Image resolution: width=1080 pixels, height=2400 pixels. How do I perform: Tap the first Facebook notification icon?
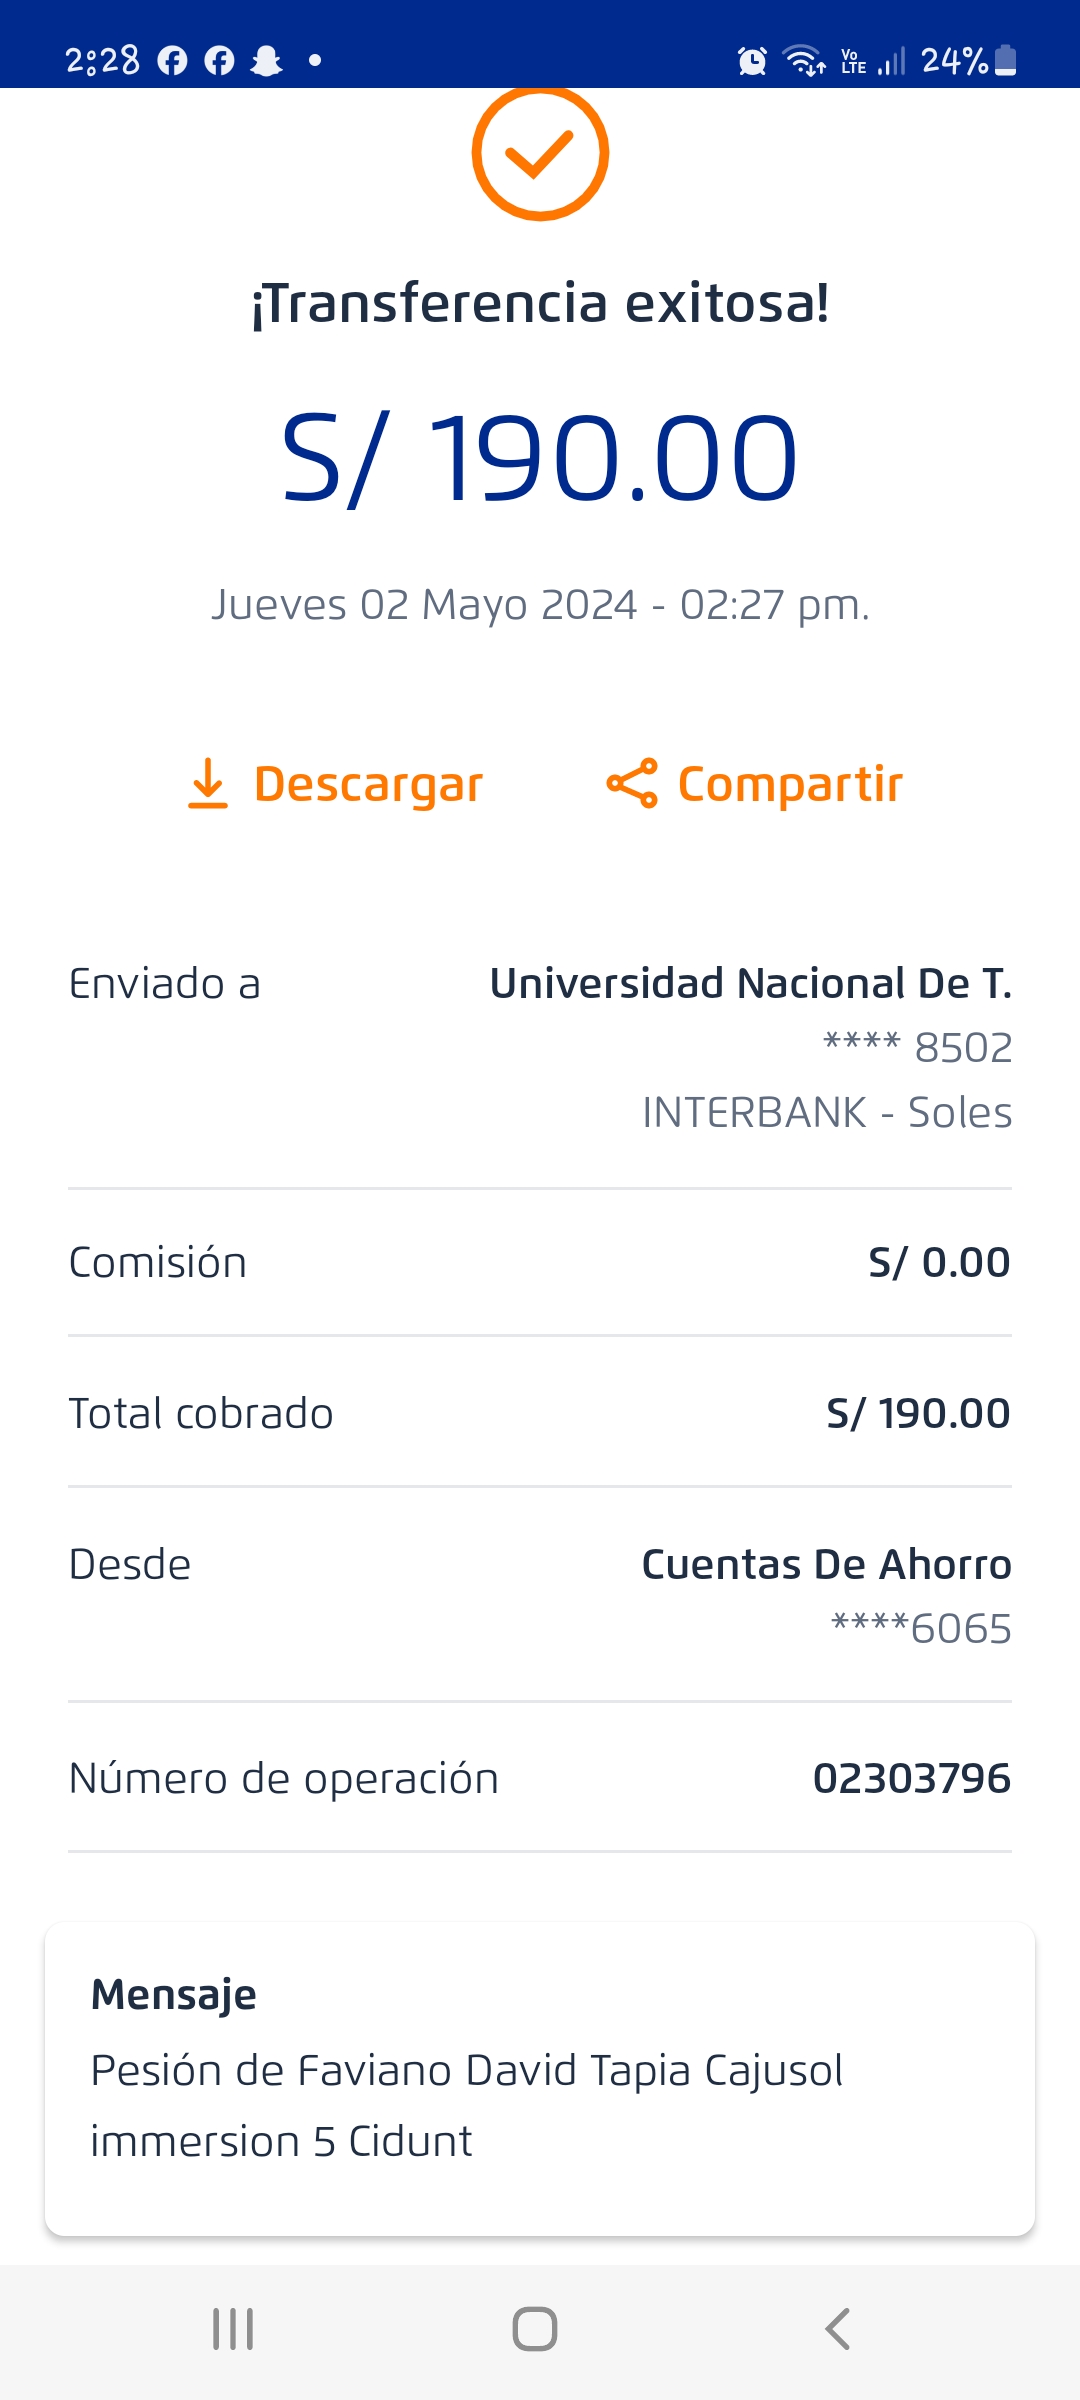point(172,61)
